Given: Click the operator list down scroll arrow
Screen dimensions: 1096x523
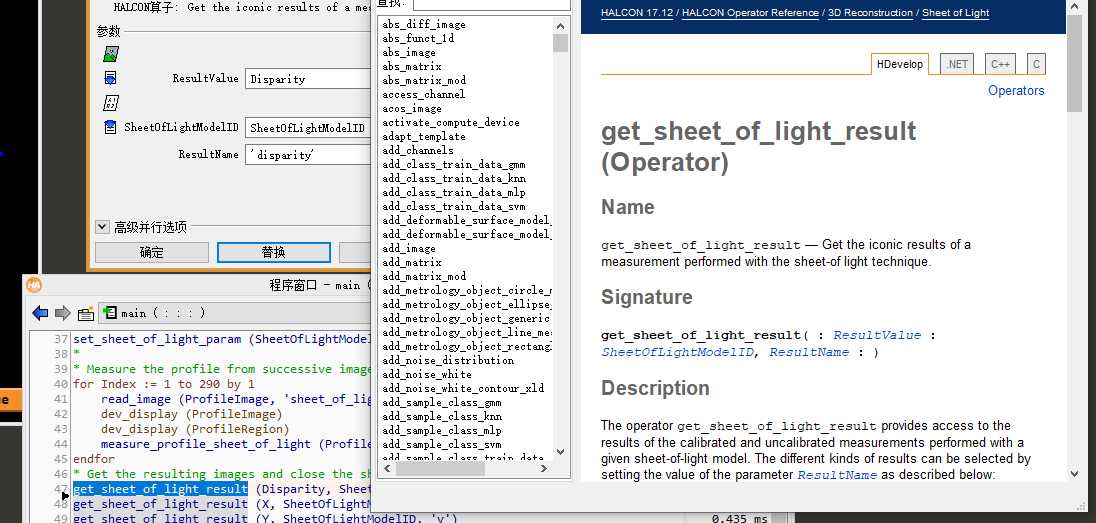Looking at the screenshot, I should tap(561, 452).
